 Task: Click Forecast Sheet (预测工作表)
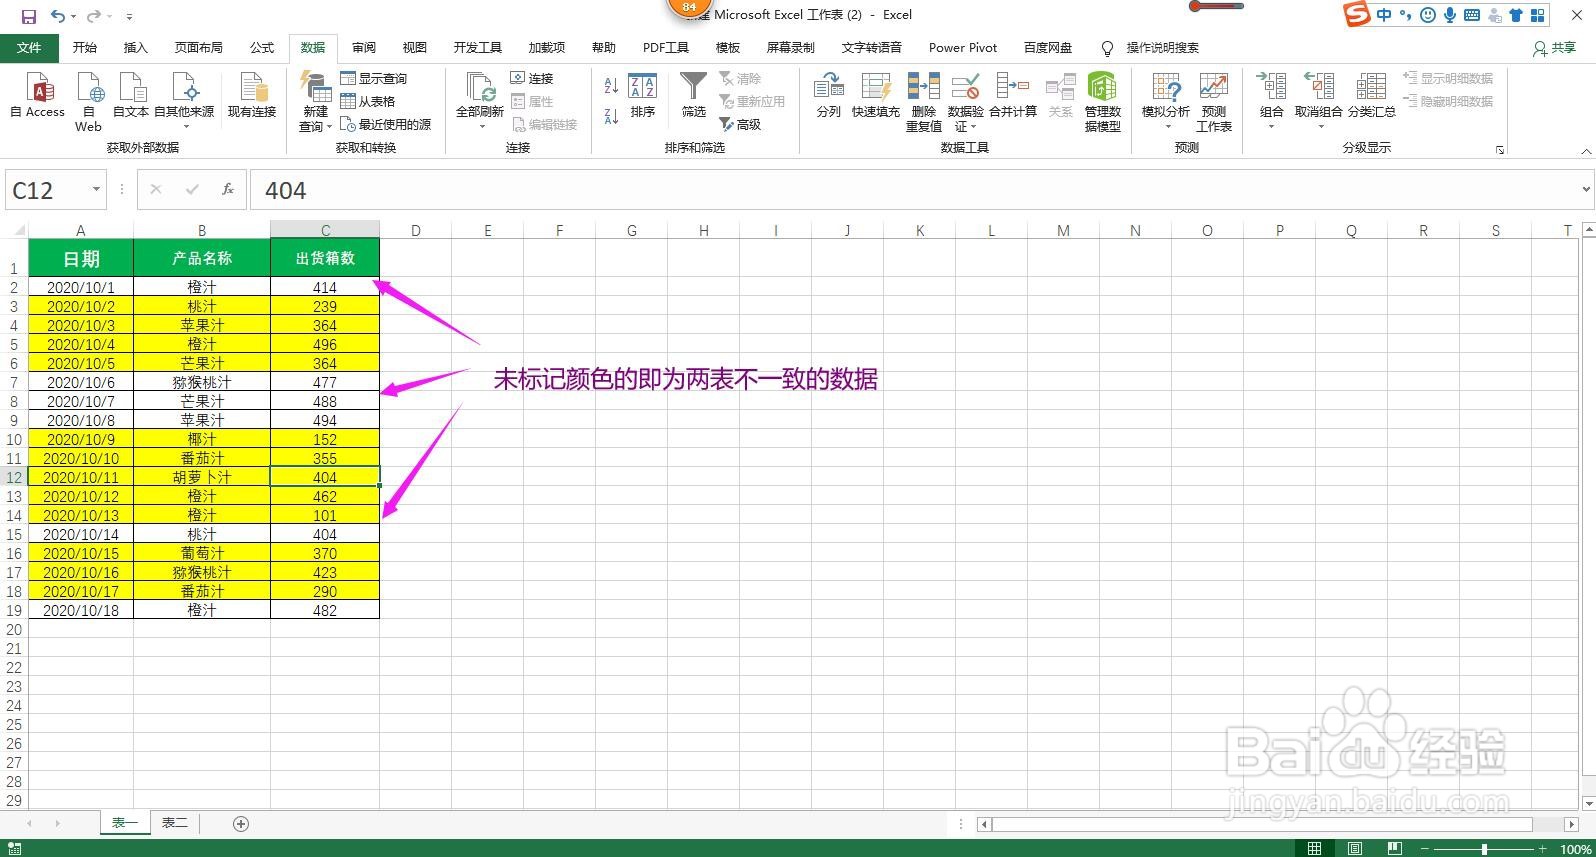click(x=1213, y=102)
